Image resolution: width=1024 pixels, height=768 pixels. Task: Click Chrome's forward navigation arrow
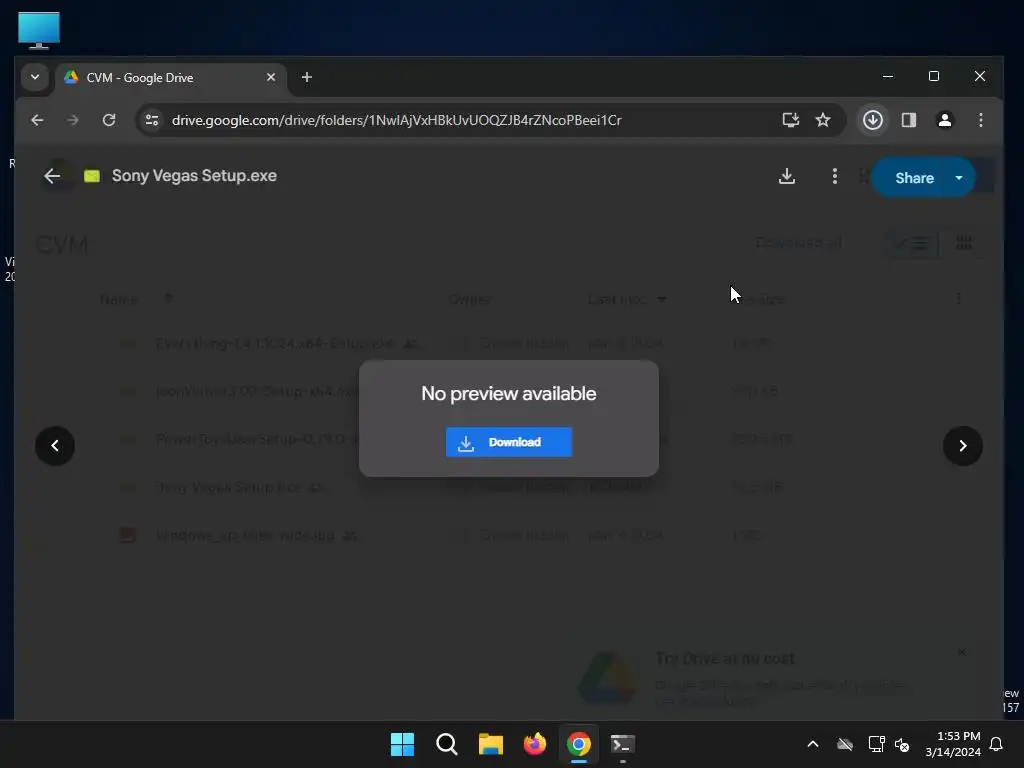[x=73, y=120]
